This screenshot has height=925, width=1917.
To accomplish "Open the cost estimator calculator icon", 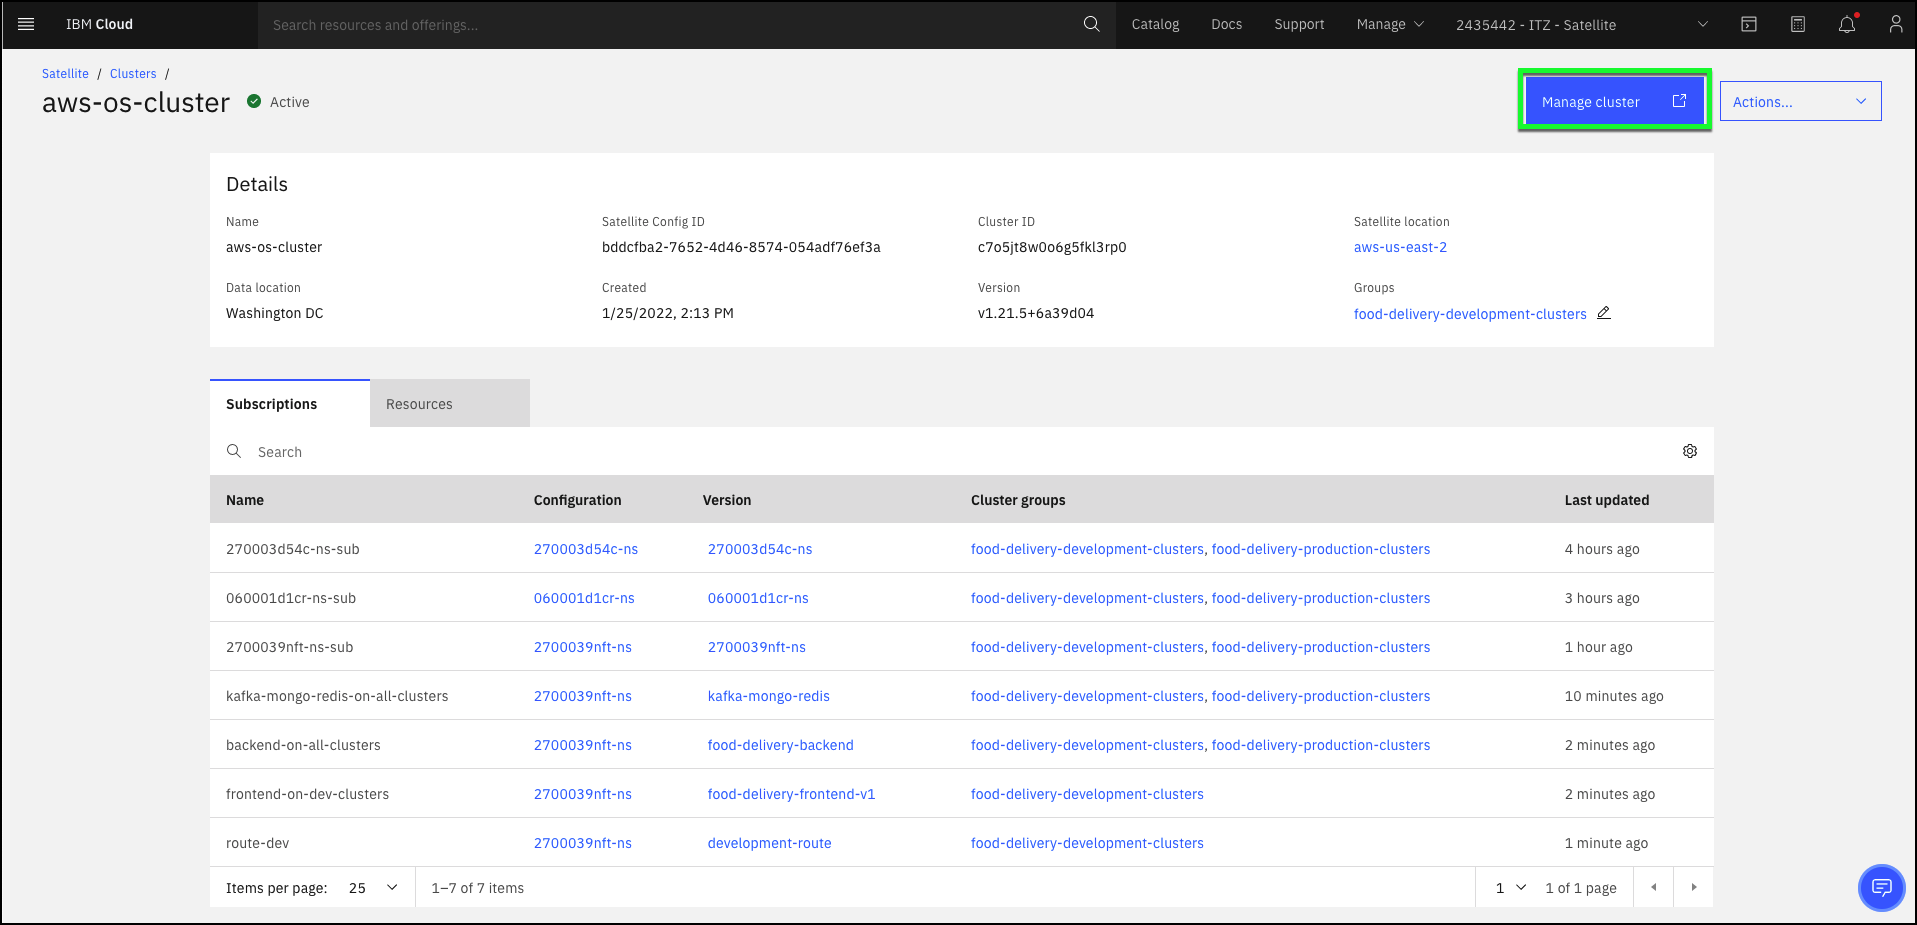I will tap(1798, 24).
